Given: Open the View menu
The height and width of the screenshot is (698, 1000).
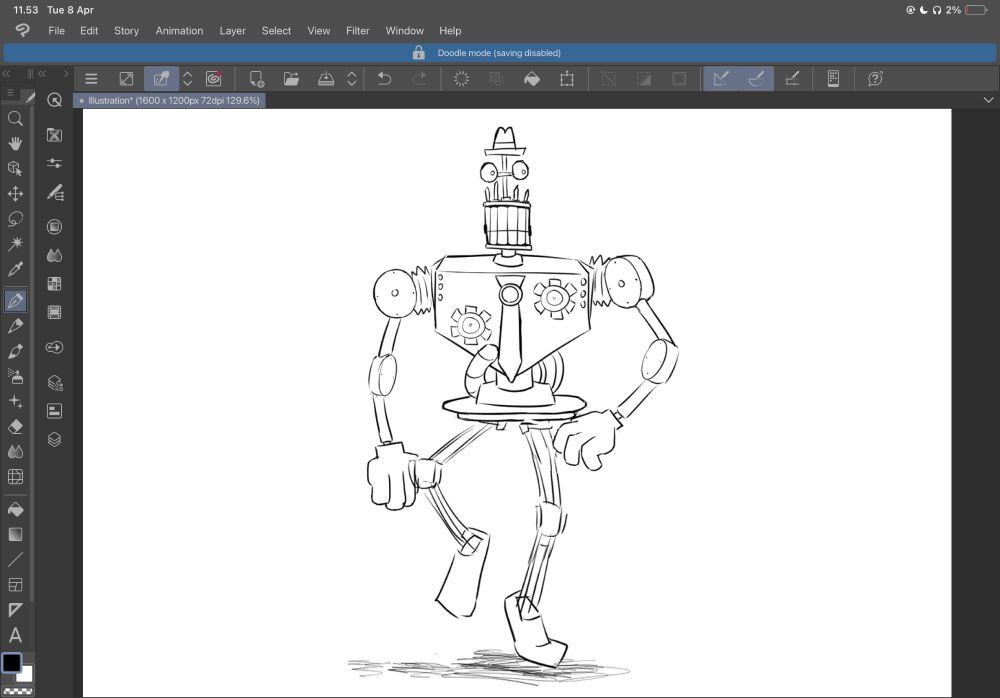Looking at the screenshot, I should point(319,31).
